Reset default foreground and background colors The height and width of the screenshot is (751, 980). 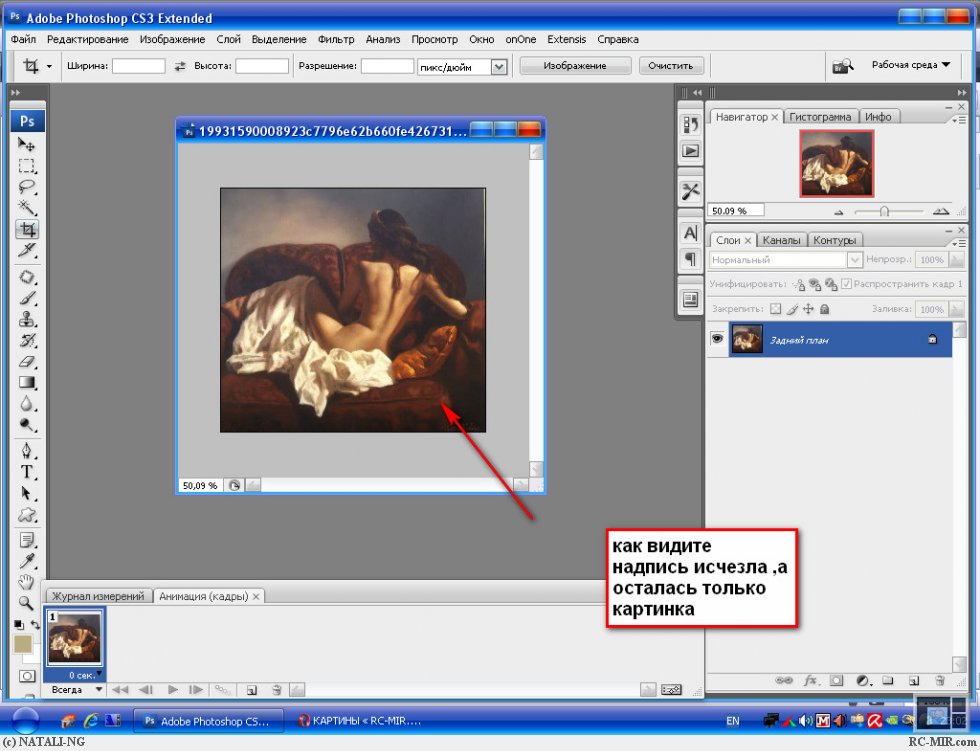(19, 625)
